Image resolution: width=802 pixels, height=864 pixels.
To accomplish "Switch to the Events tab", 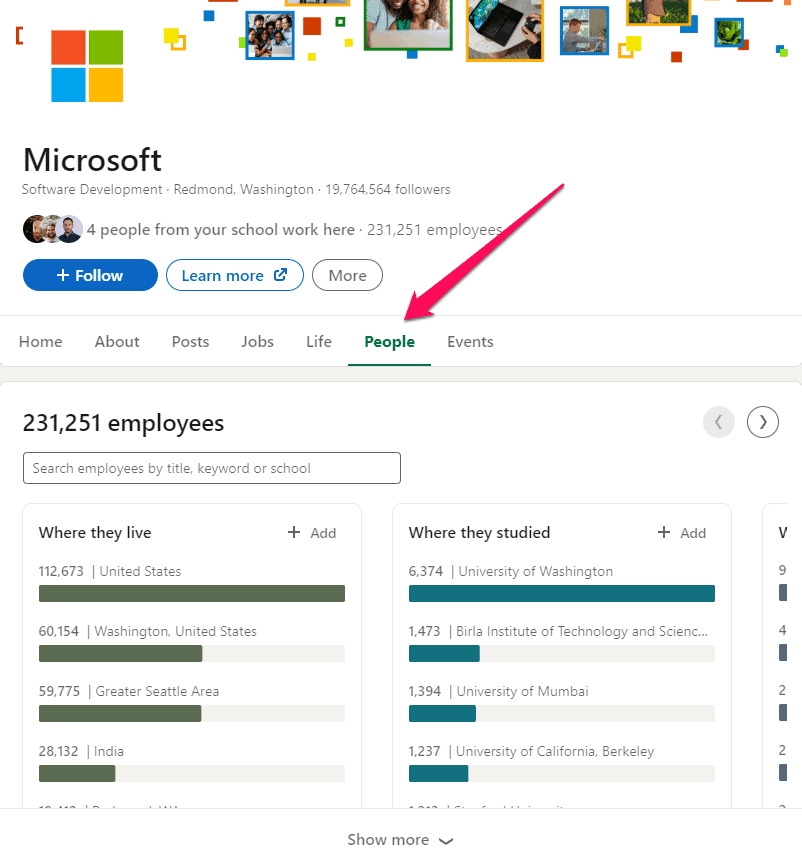I will [470, 342].
